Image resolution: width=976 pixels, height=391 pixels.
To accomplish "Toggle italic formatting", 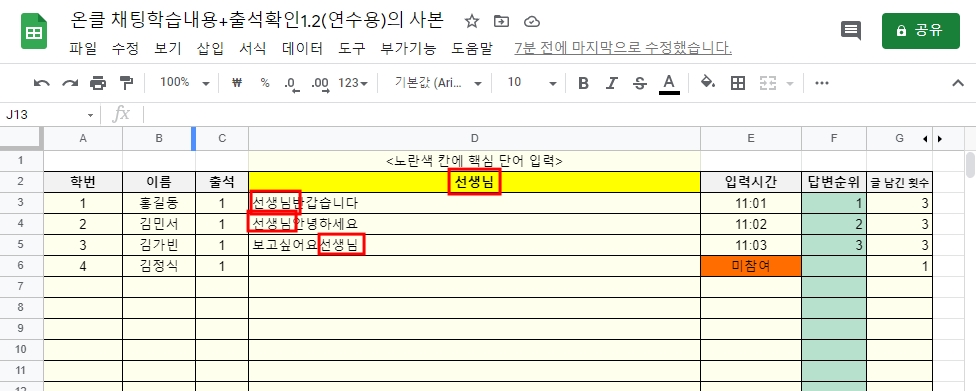I will pos(612,83).
